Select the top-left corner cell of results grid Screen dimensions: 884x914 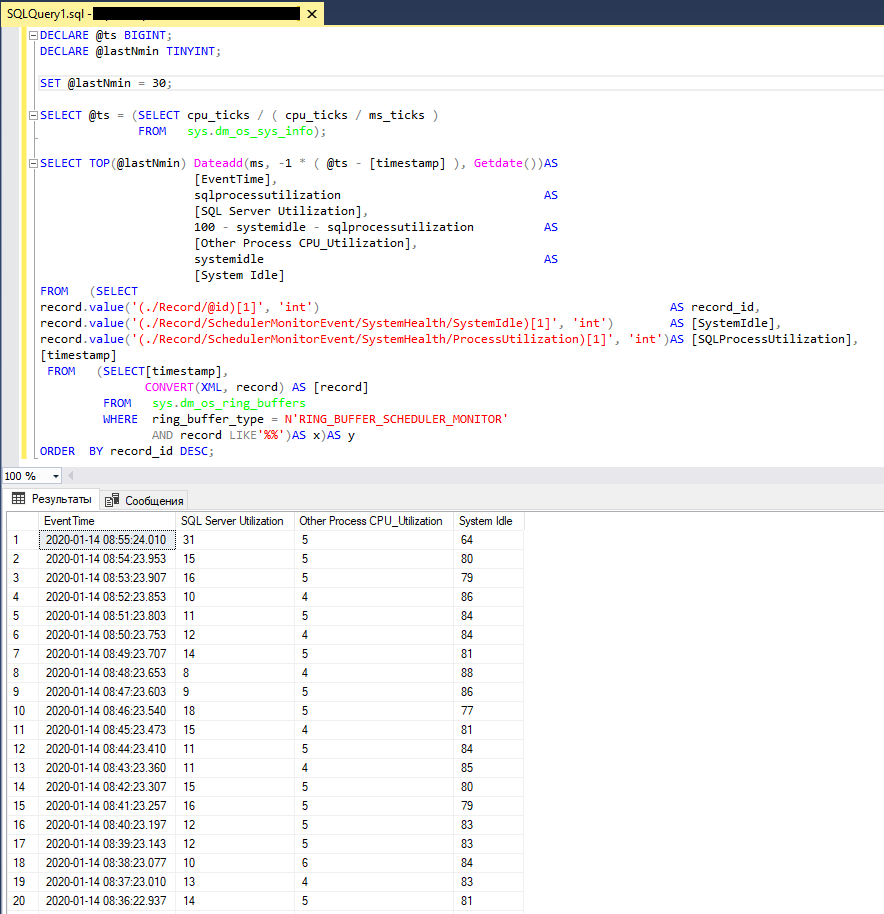[23, 521]
